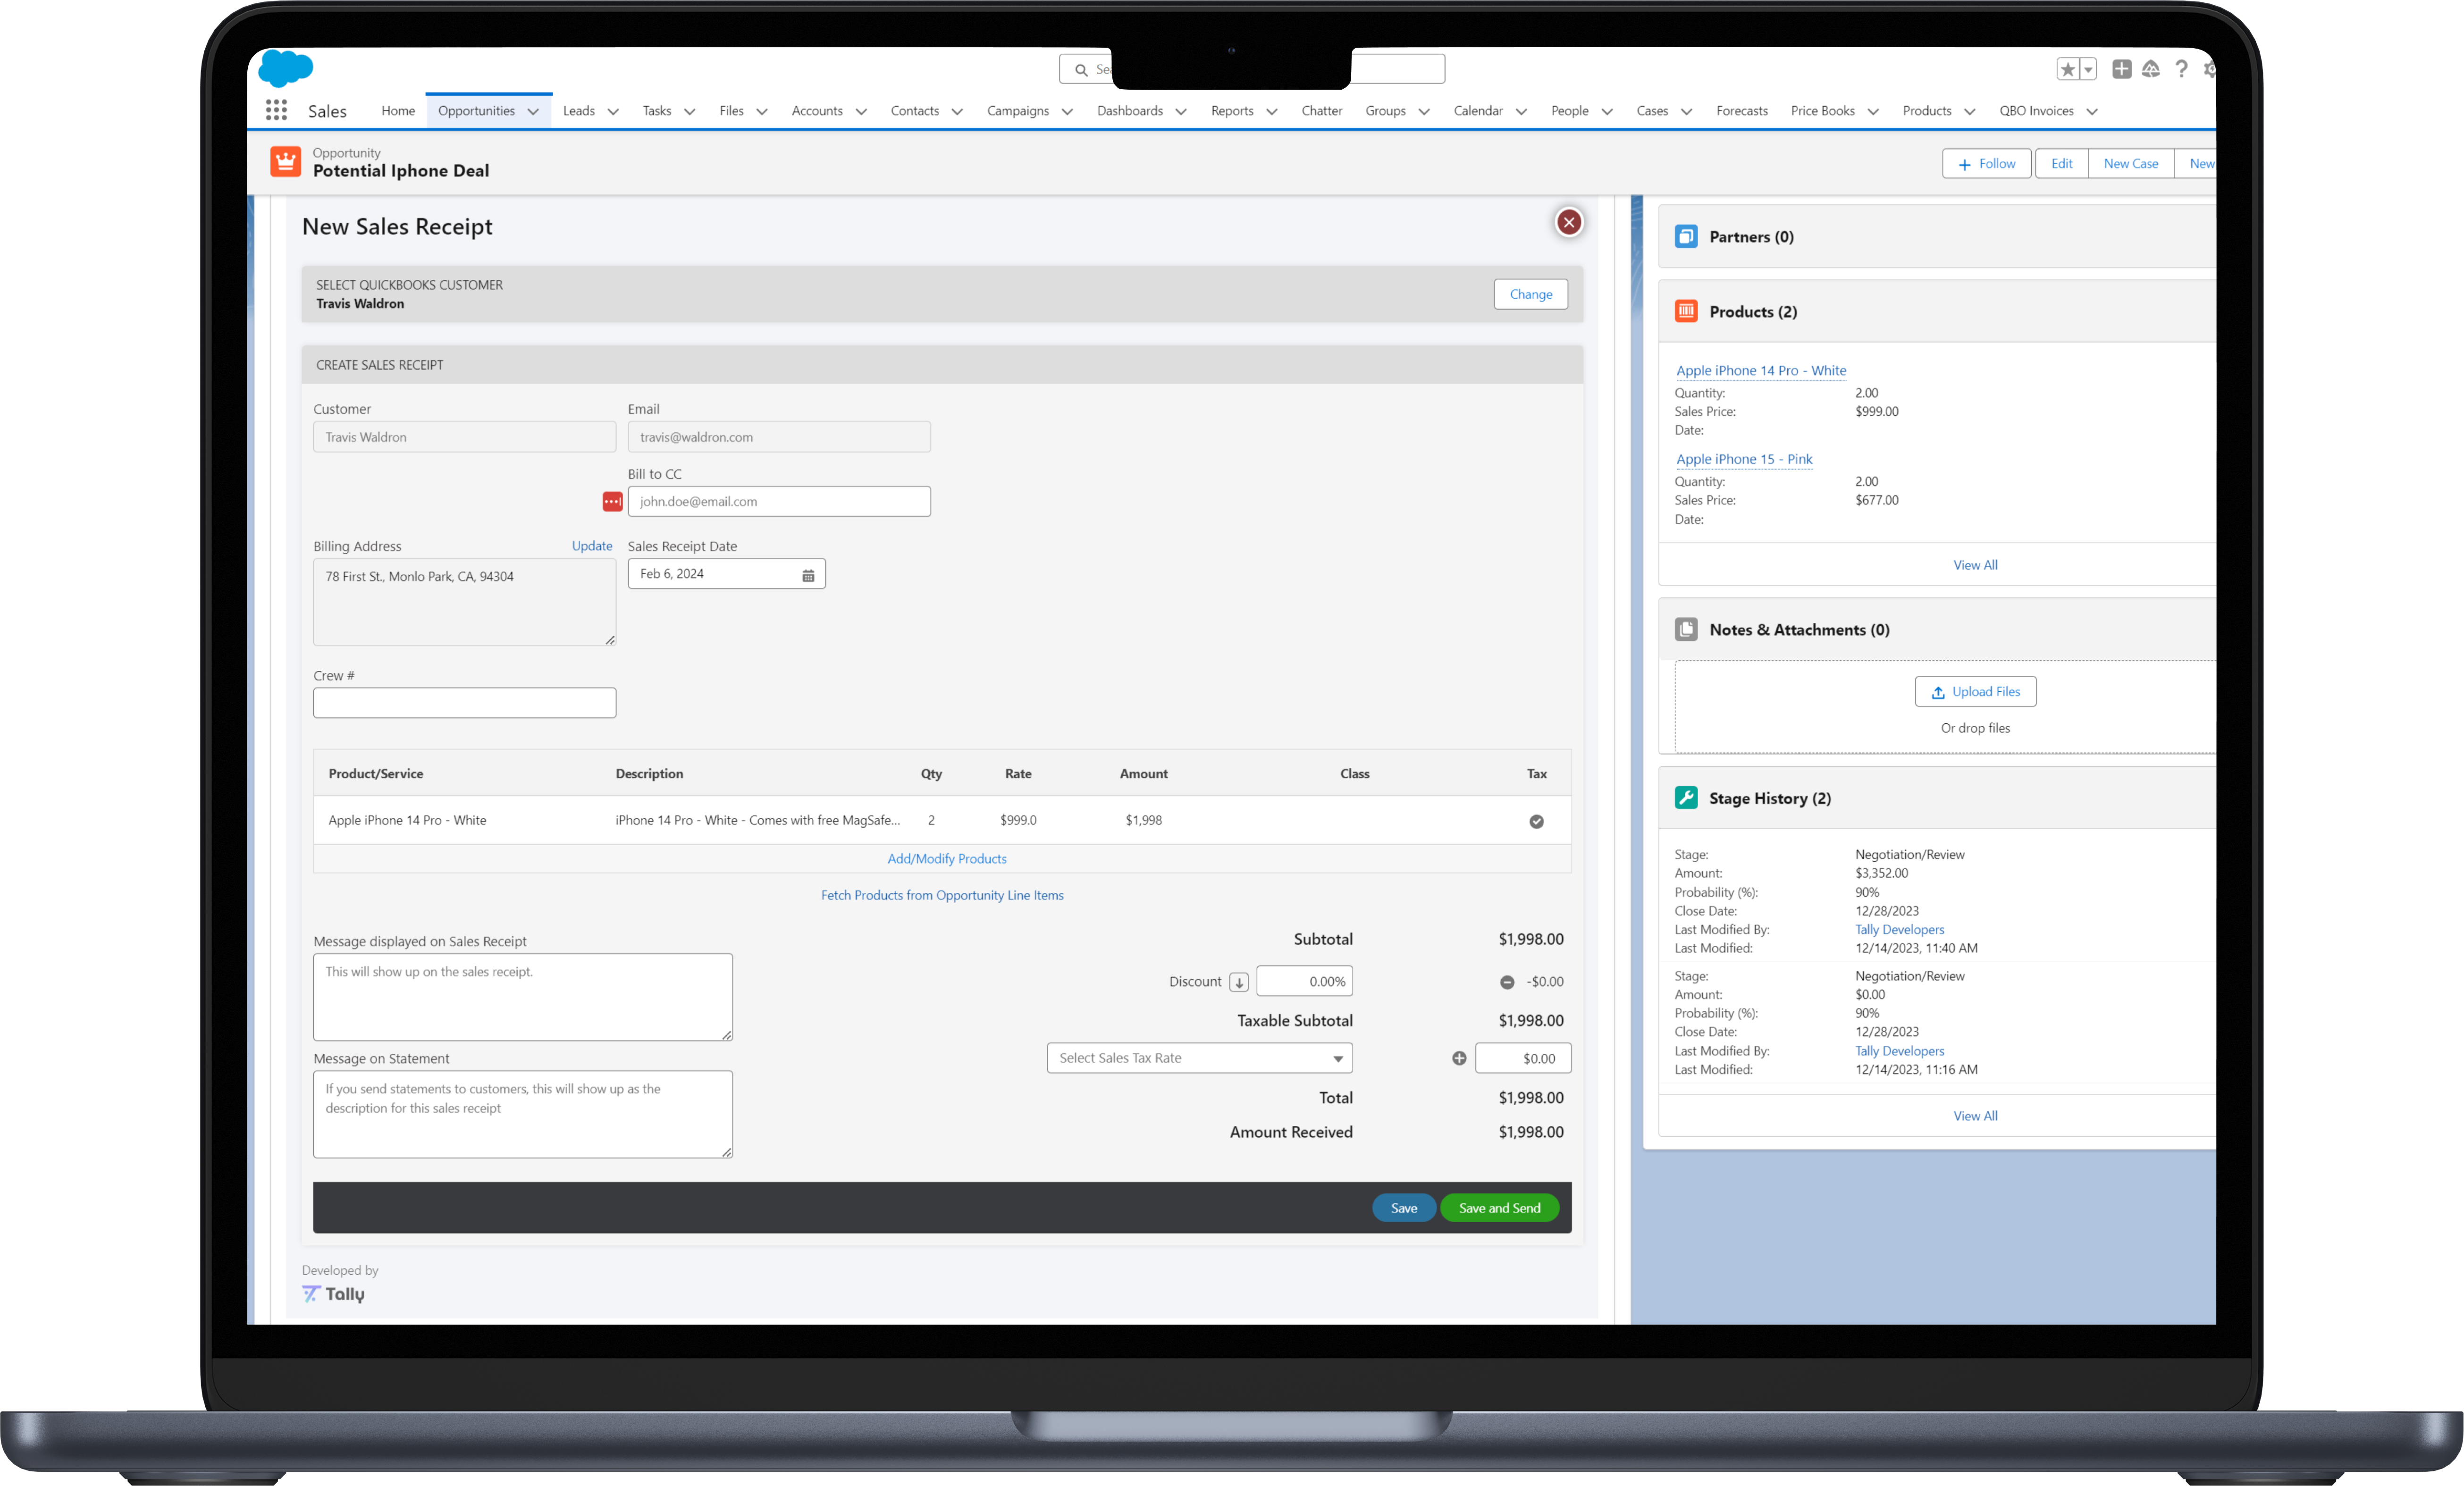Click the Partners panel icon
Image resolution: width=2464 pixels, height=1486 pixels.
tap(1686, 237)
